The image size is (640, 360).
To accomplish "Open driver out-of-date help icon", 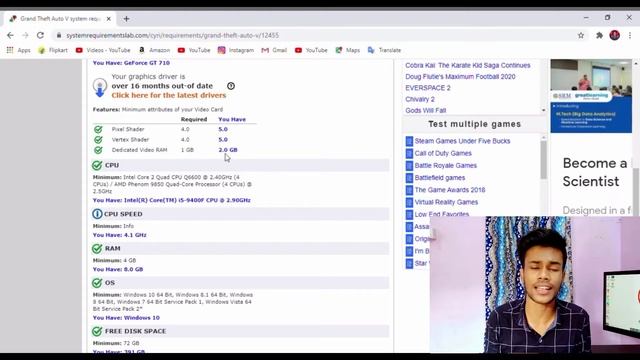I will pos(231,86).
